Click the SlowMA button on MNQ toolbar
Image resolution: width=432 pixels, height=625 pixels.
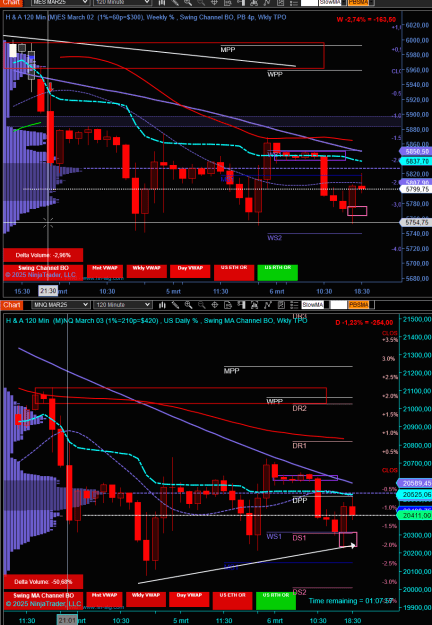point(312,305)
